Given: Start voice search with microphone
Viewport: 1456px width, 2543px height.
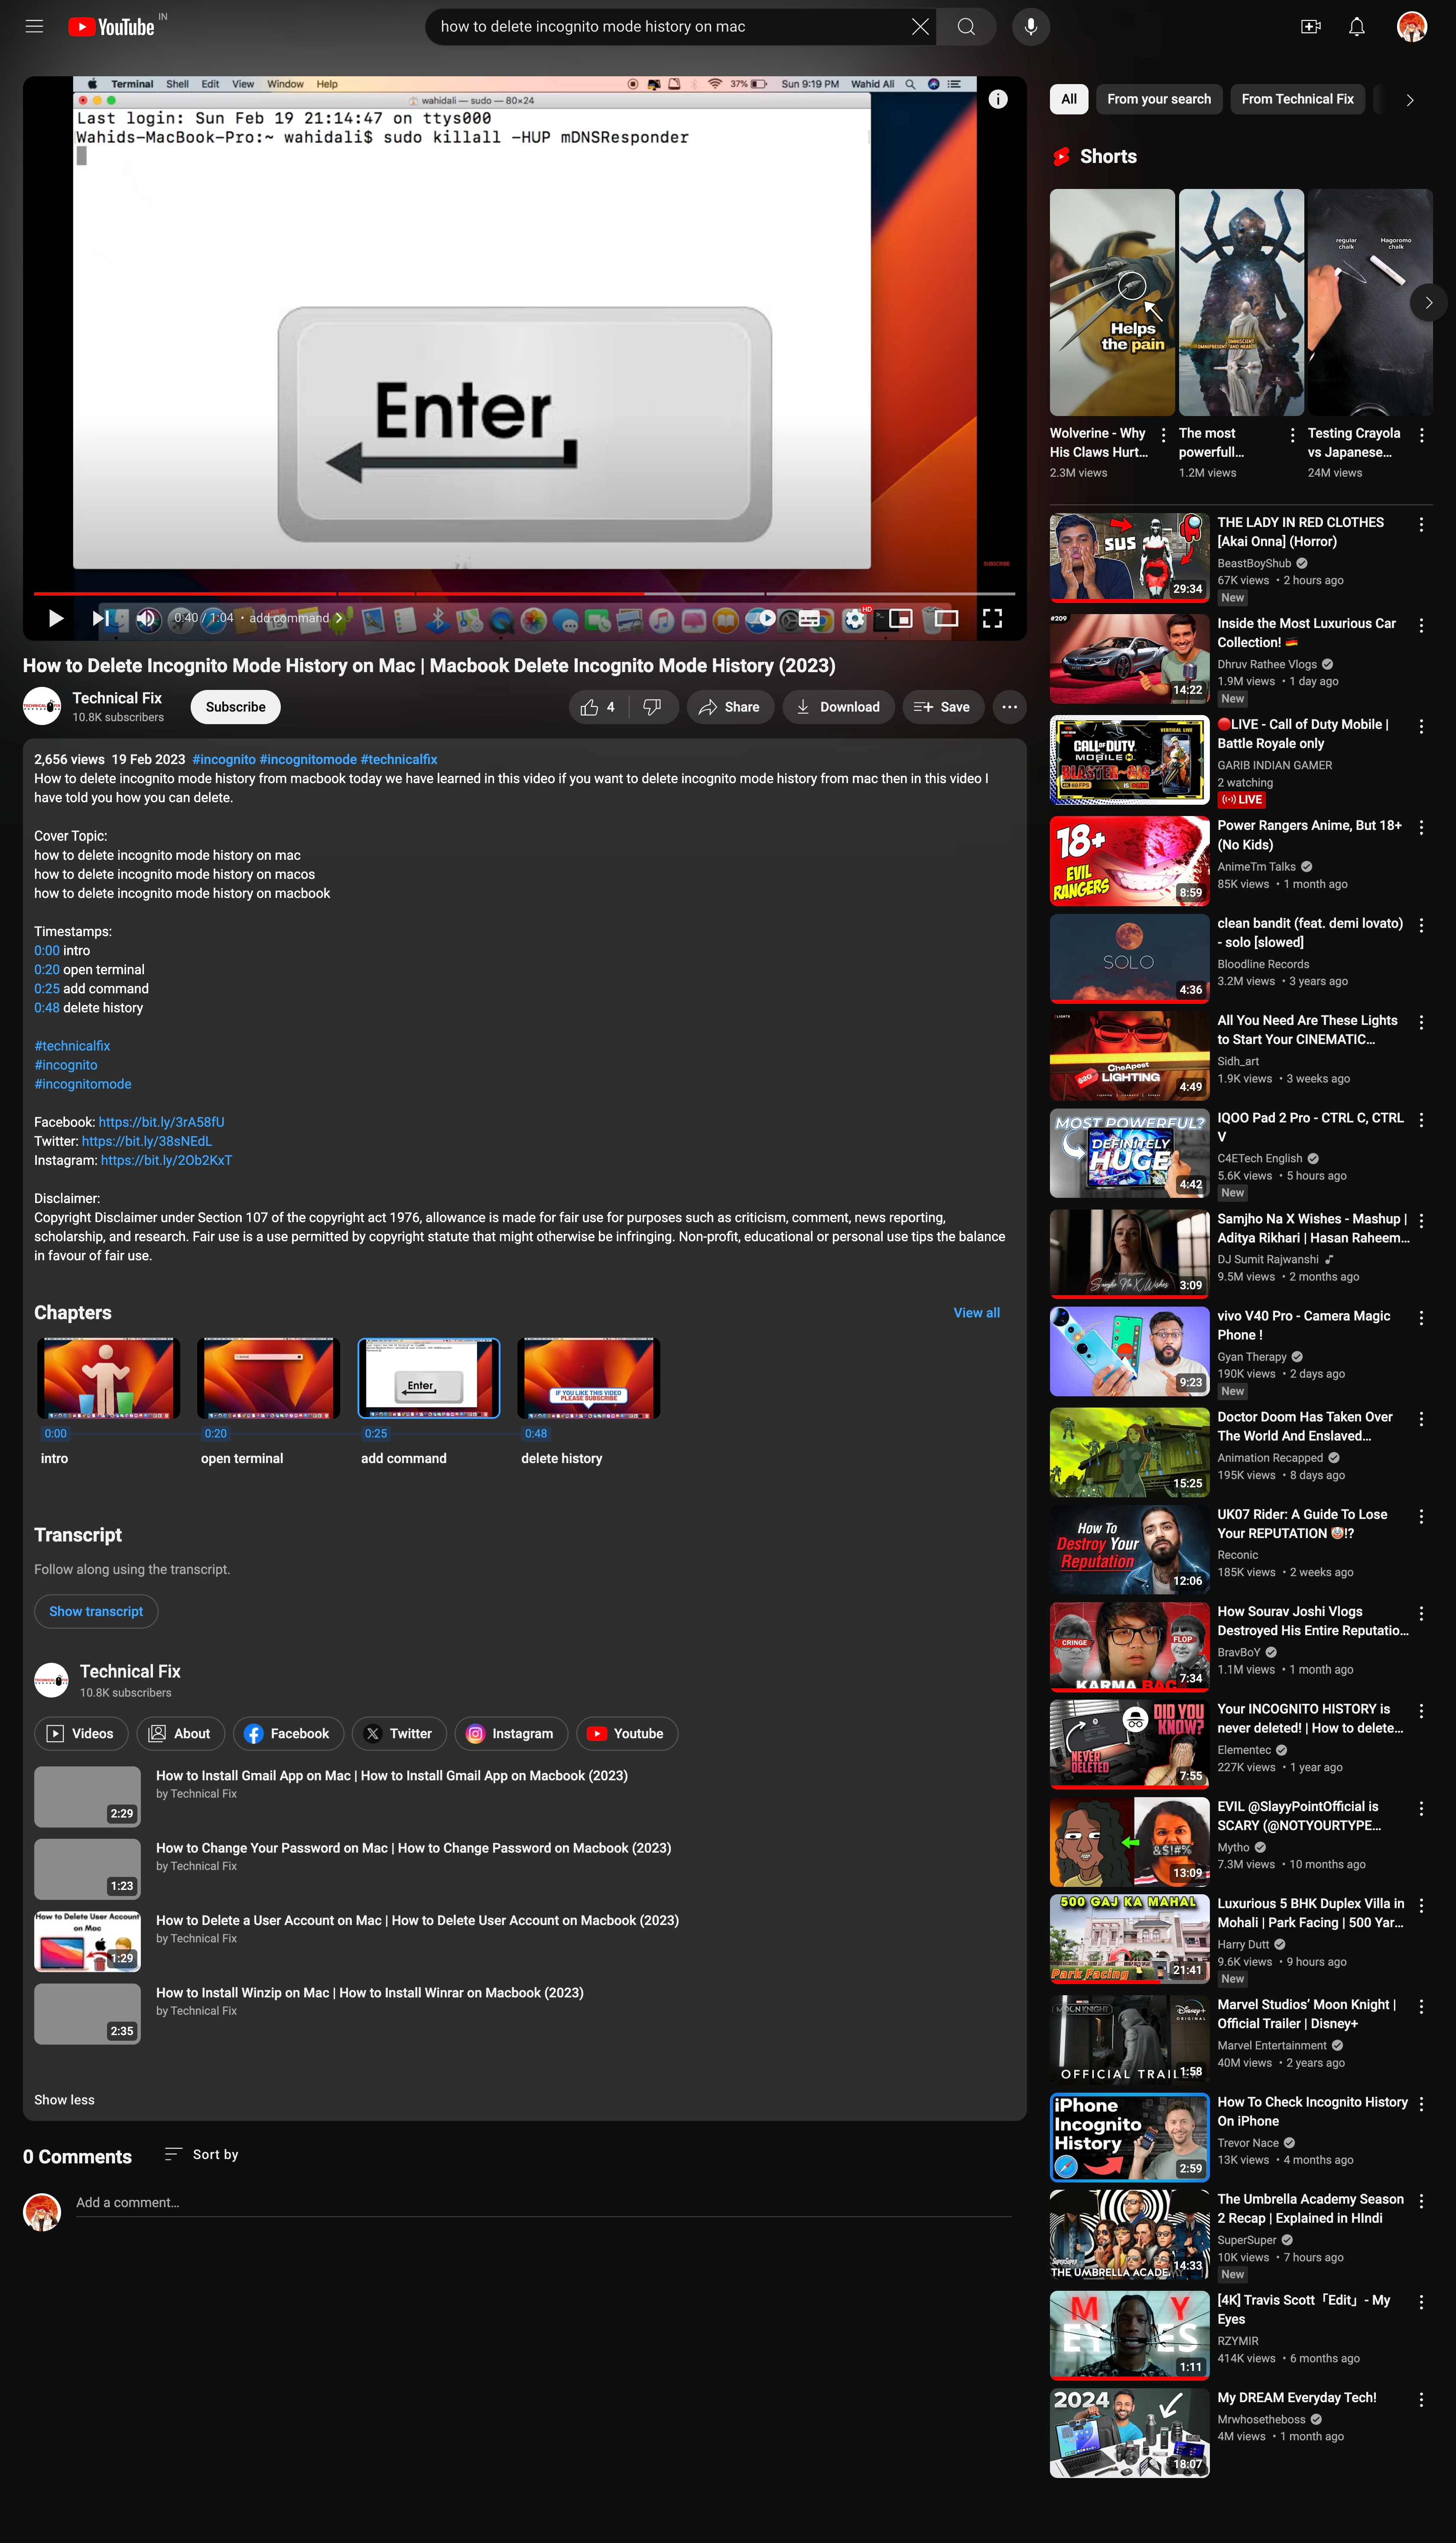Looking at the screenshot, I should tap(1030, 27).
